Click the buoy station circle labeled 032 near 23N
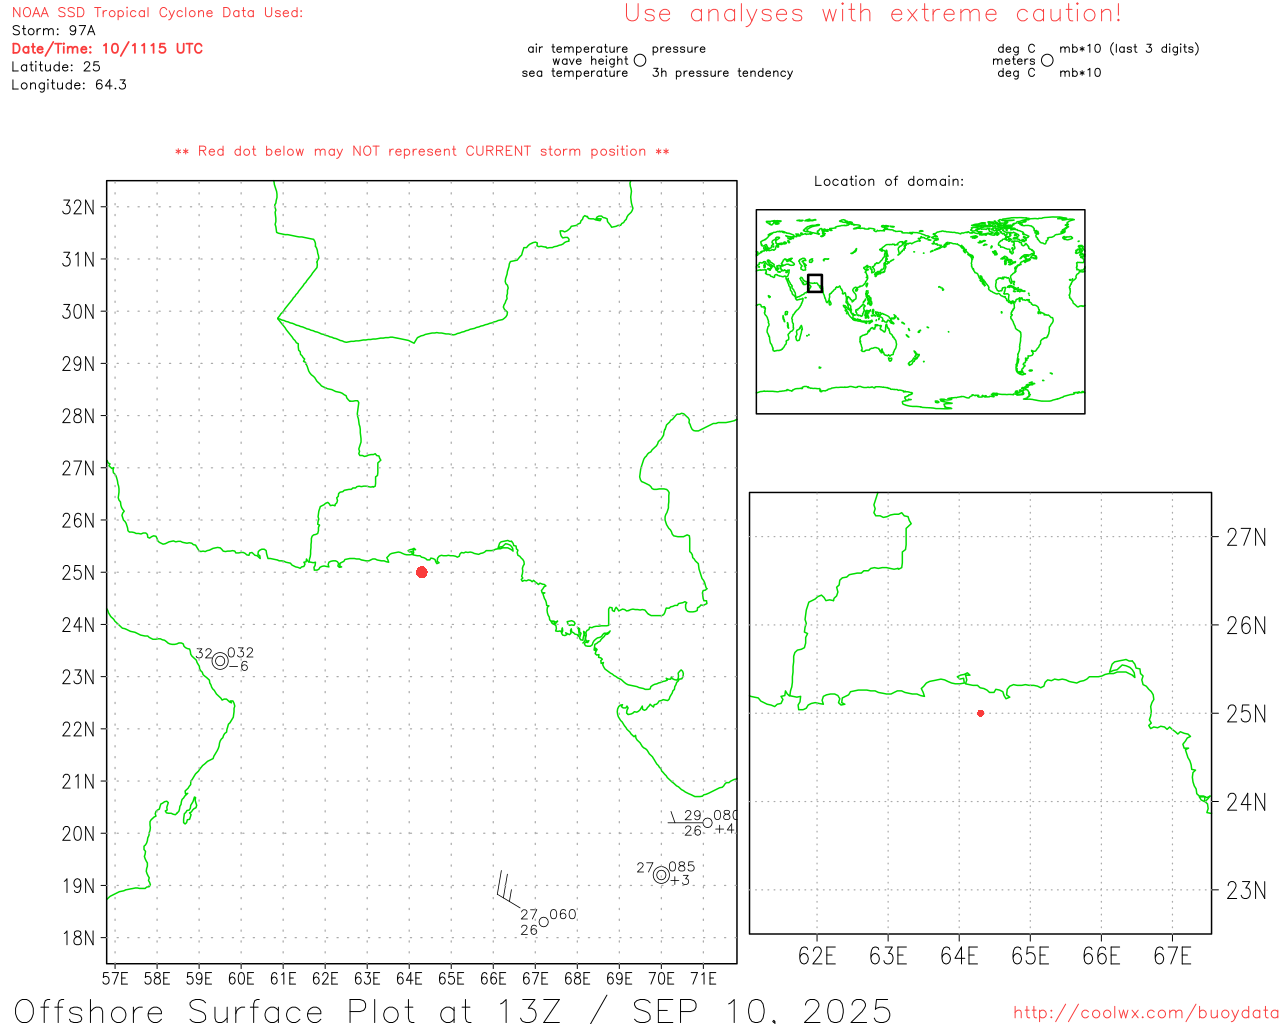 tap(220, 660)
